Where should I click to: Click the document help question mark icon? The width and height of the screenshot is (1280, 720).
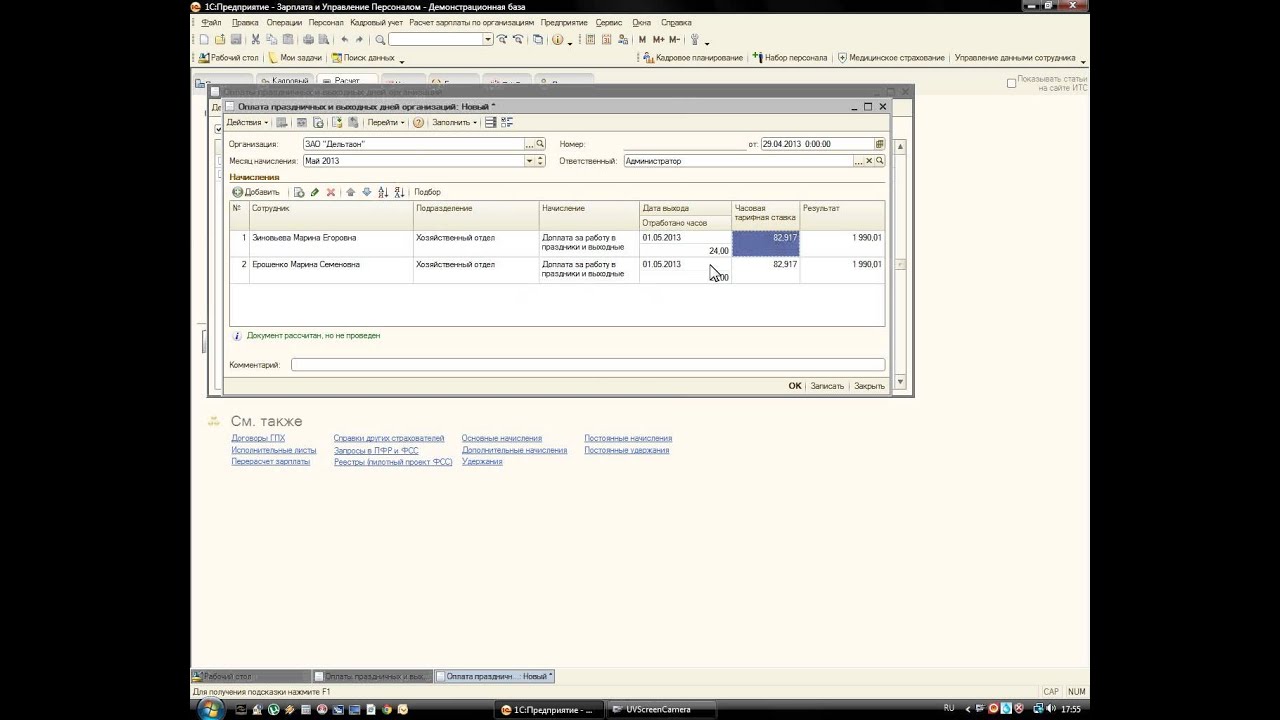418,122
